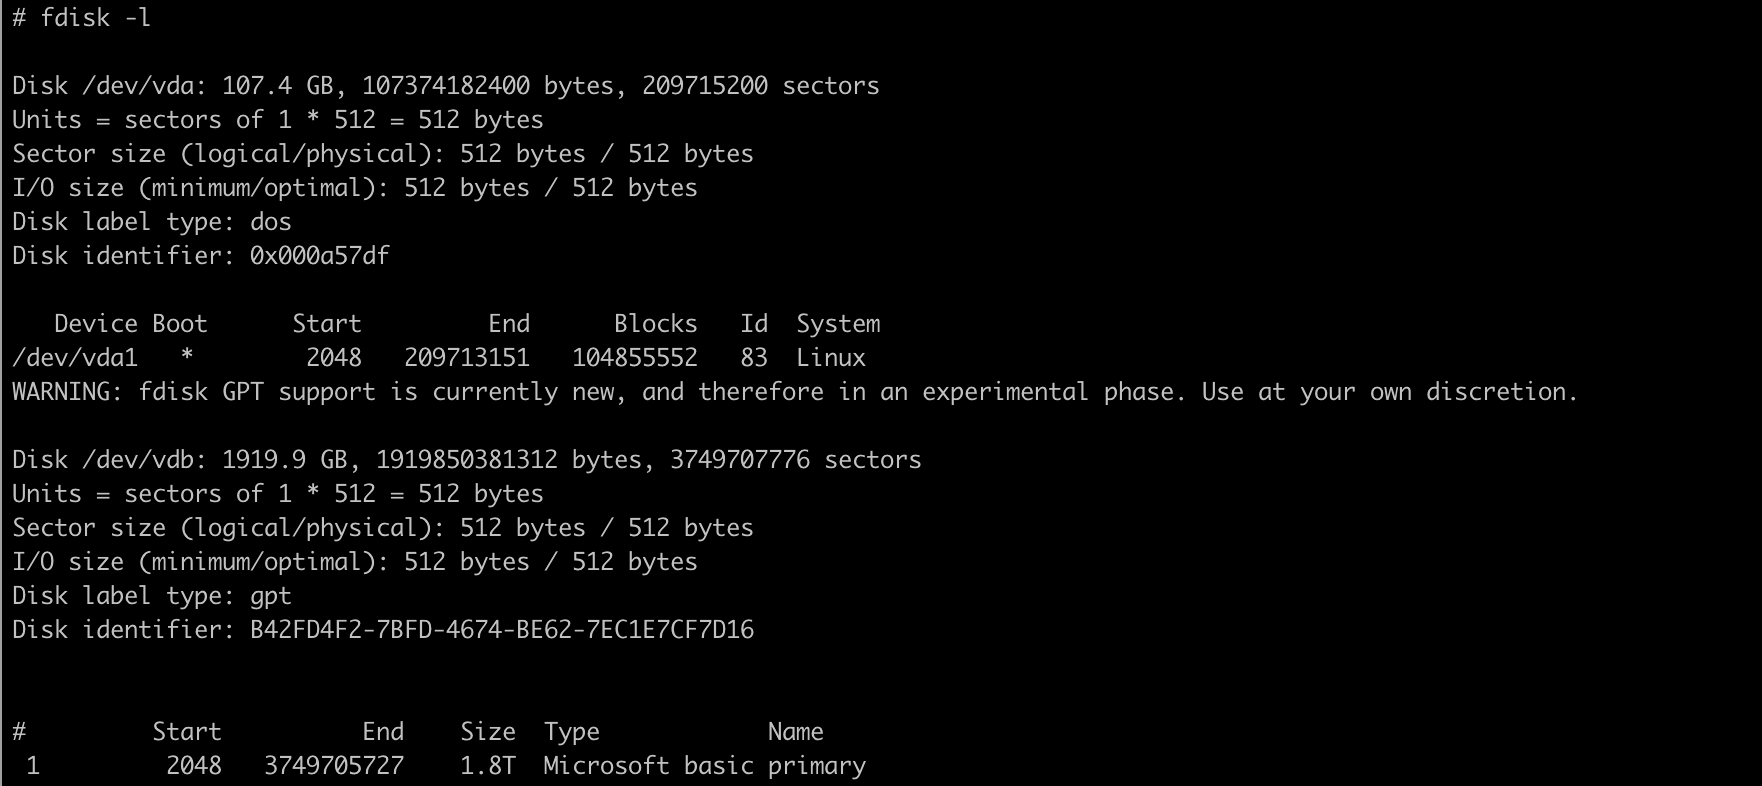Click the /dev/vda disk size line

(x=445, y=86)
